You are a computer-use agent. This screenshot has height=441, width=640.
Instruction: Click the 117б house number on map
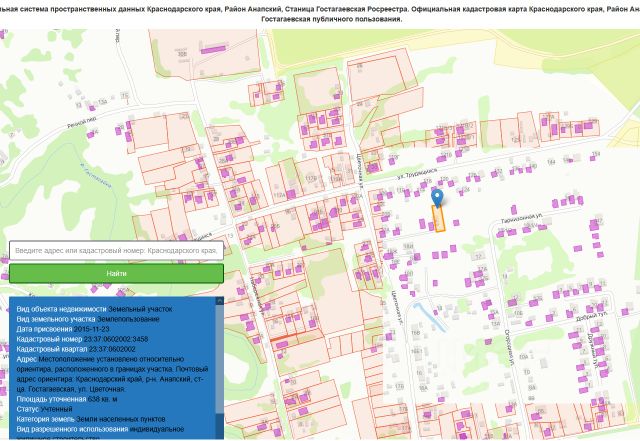(x=311, y=178)
